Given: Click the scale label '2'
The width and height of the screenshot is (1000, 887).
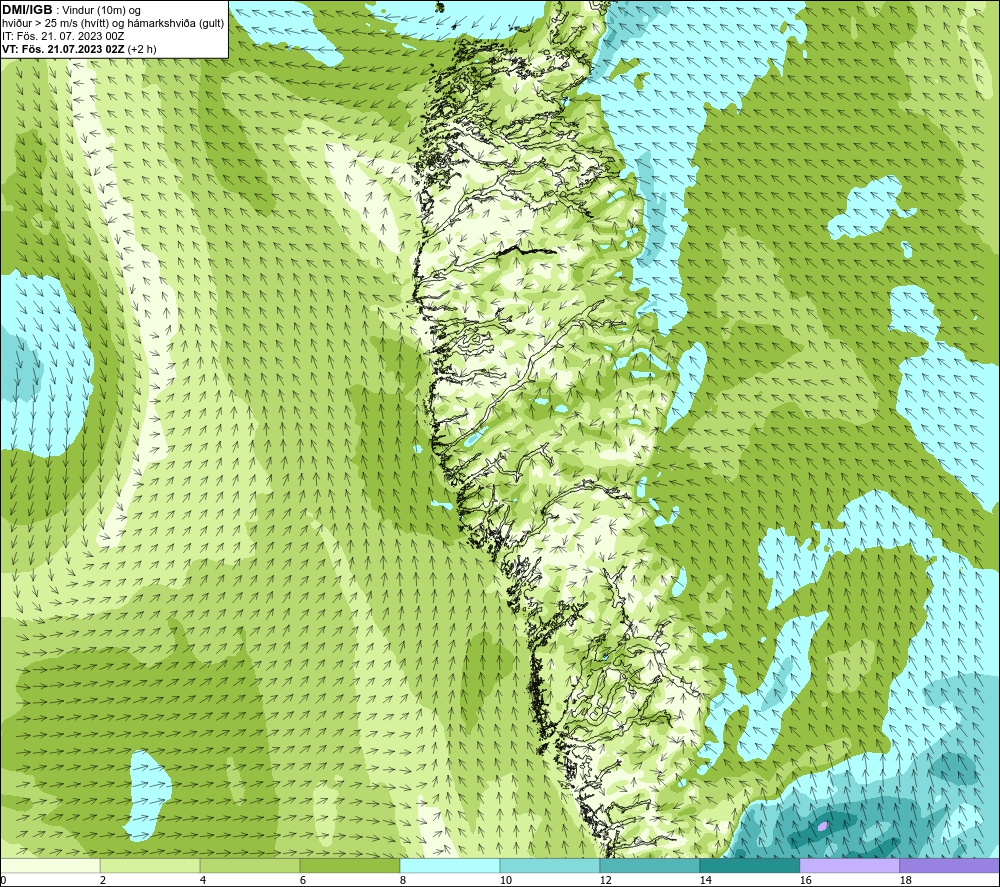Looking at the screenshot, I should click(103, 881).
